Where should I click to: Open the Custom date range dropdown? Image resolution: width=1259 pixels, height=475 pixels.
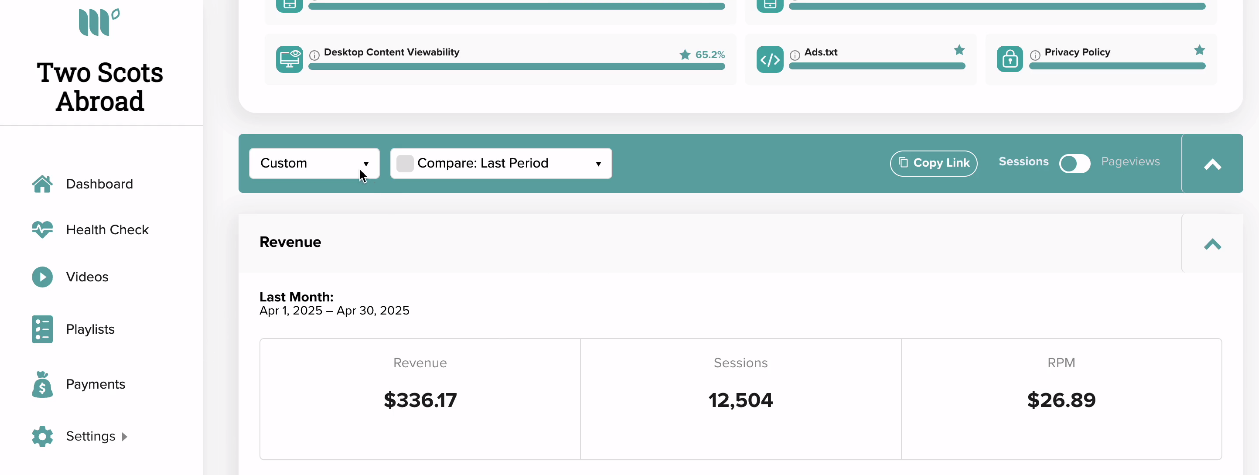coord(314,163)
